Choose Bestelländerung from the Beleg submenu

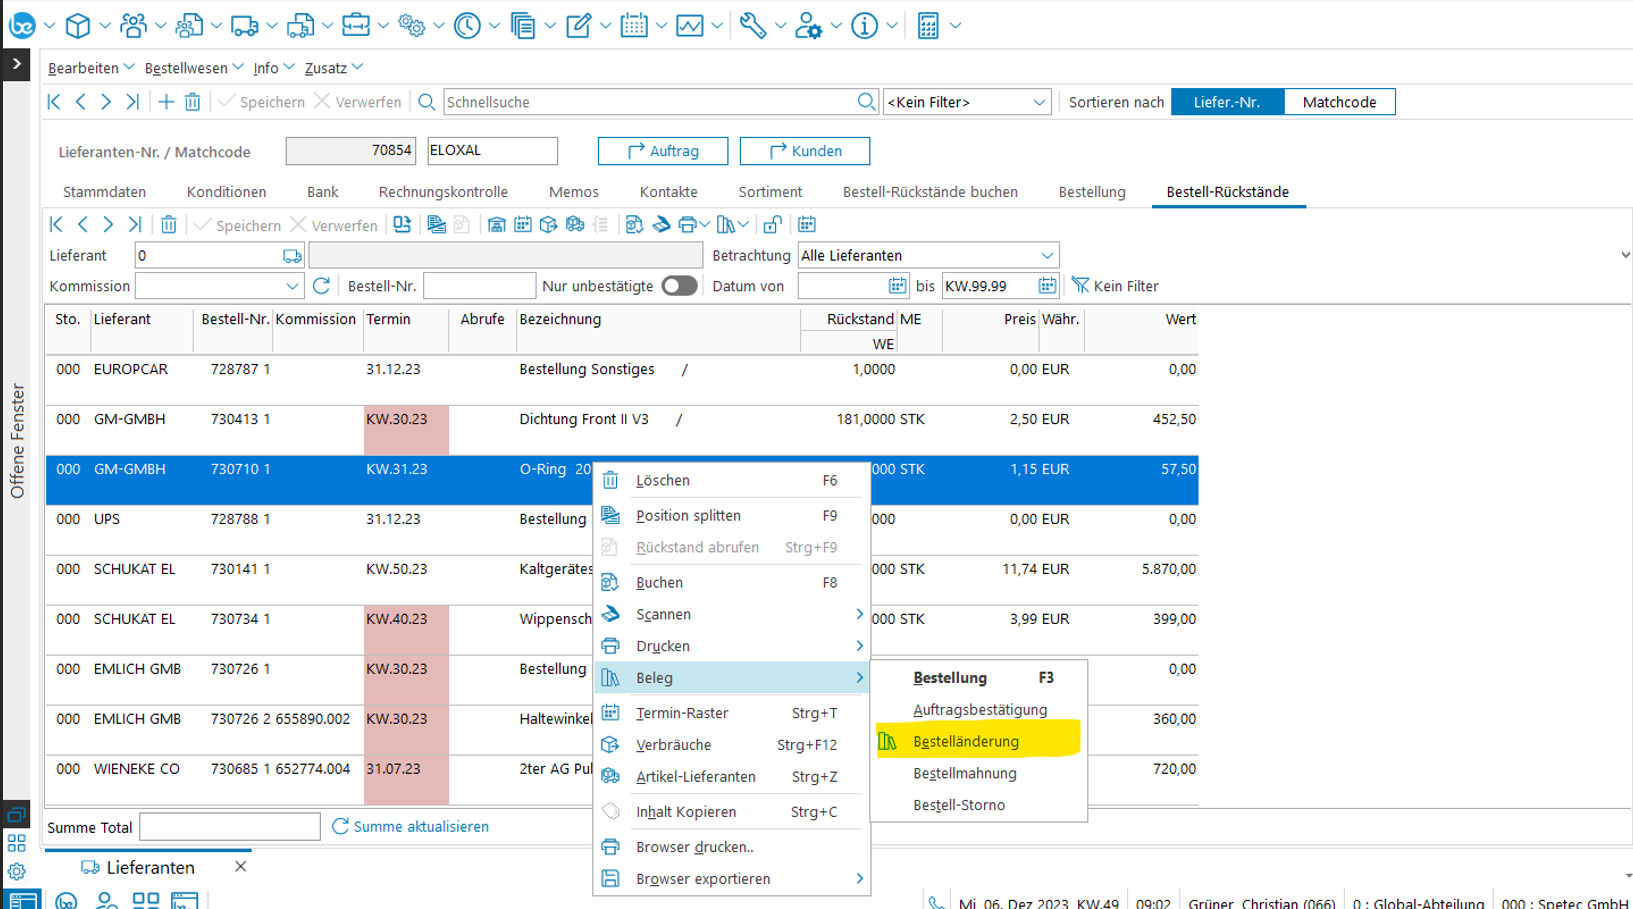(966, 741)
